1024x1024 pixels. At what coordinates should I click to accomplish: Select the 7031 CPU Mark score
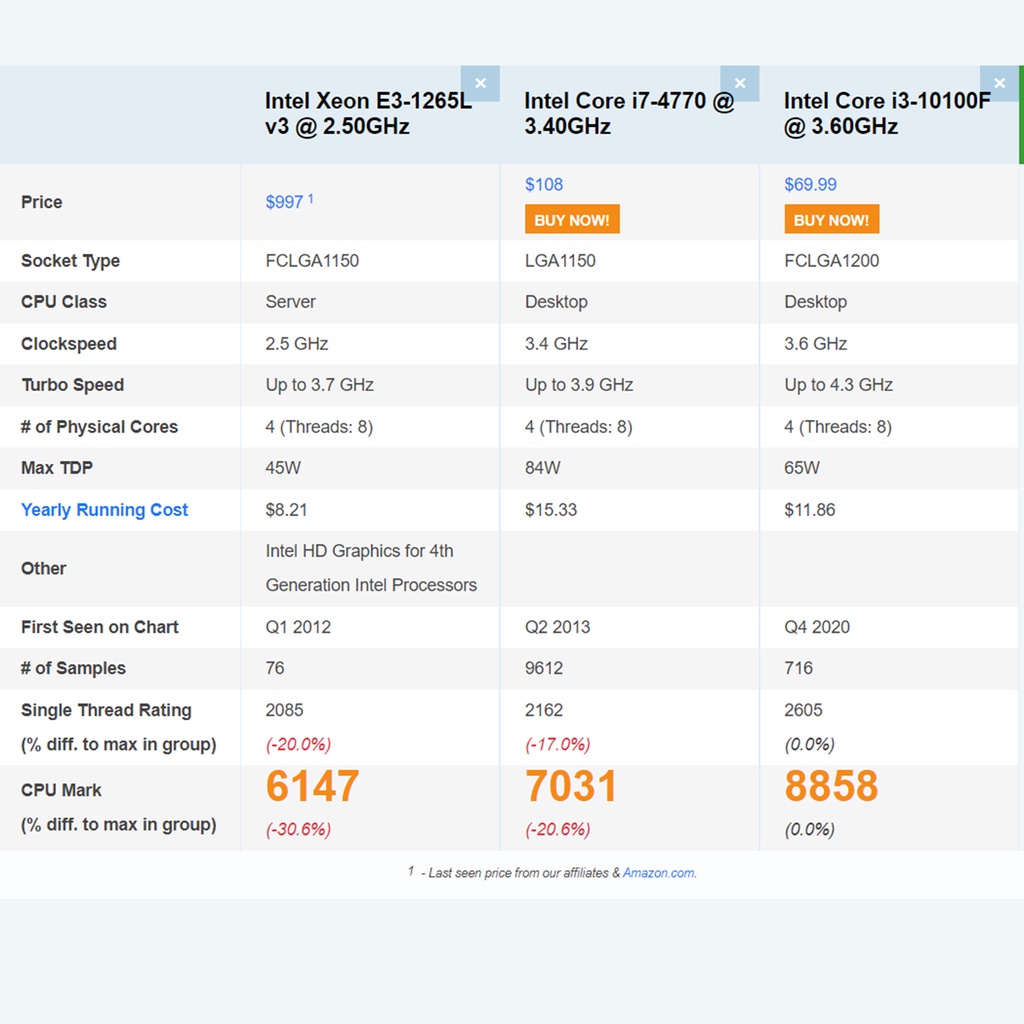571,786
